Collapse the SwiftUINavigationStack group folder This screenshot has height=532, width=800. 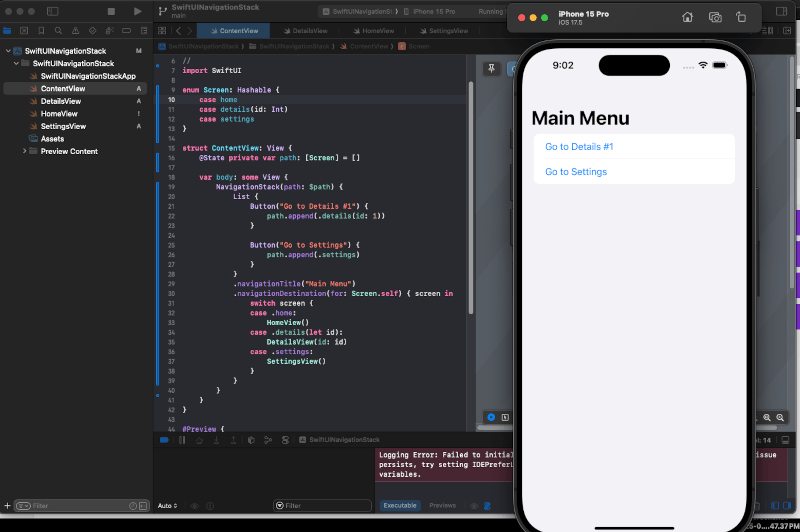pos(16,63)
